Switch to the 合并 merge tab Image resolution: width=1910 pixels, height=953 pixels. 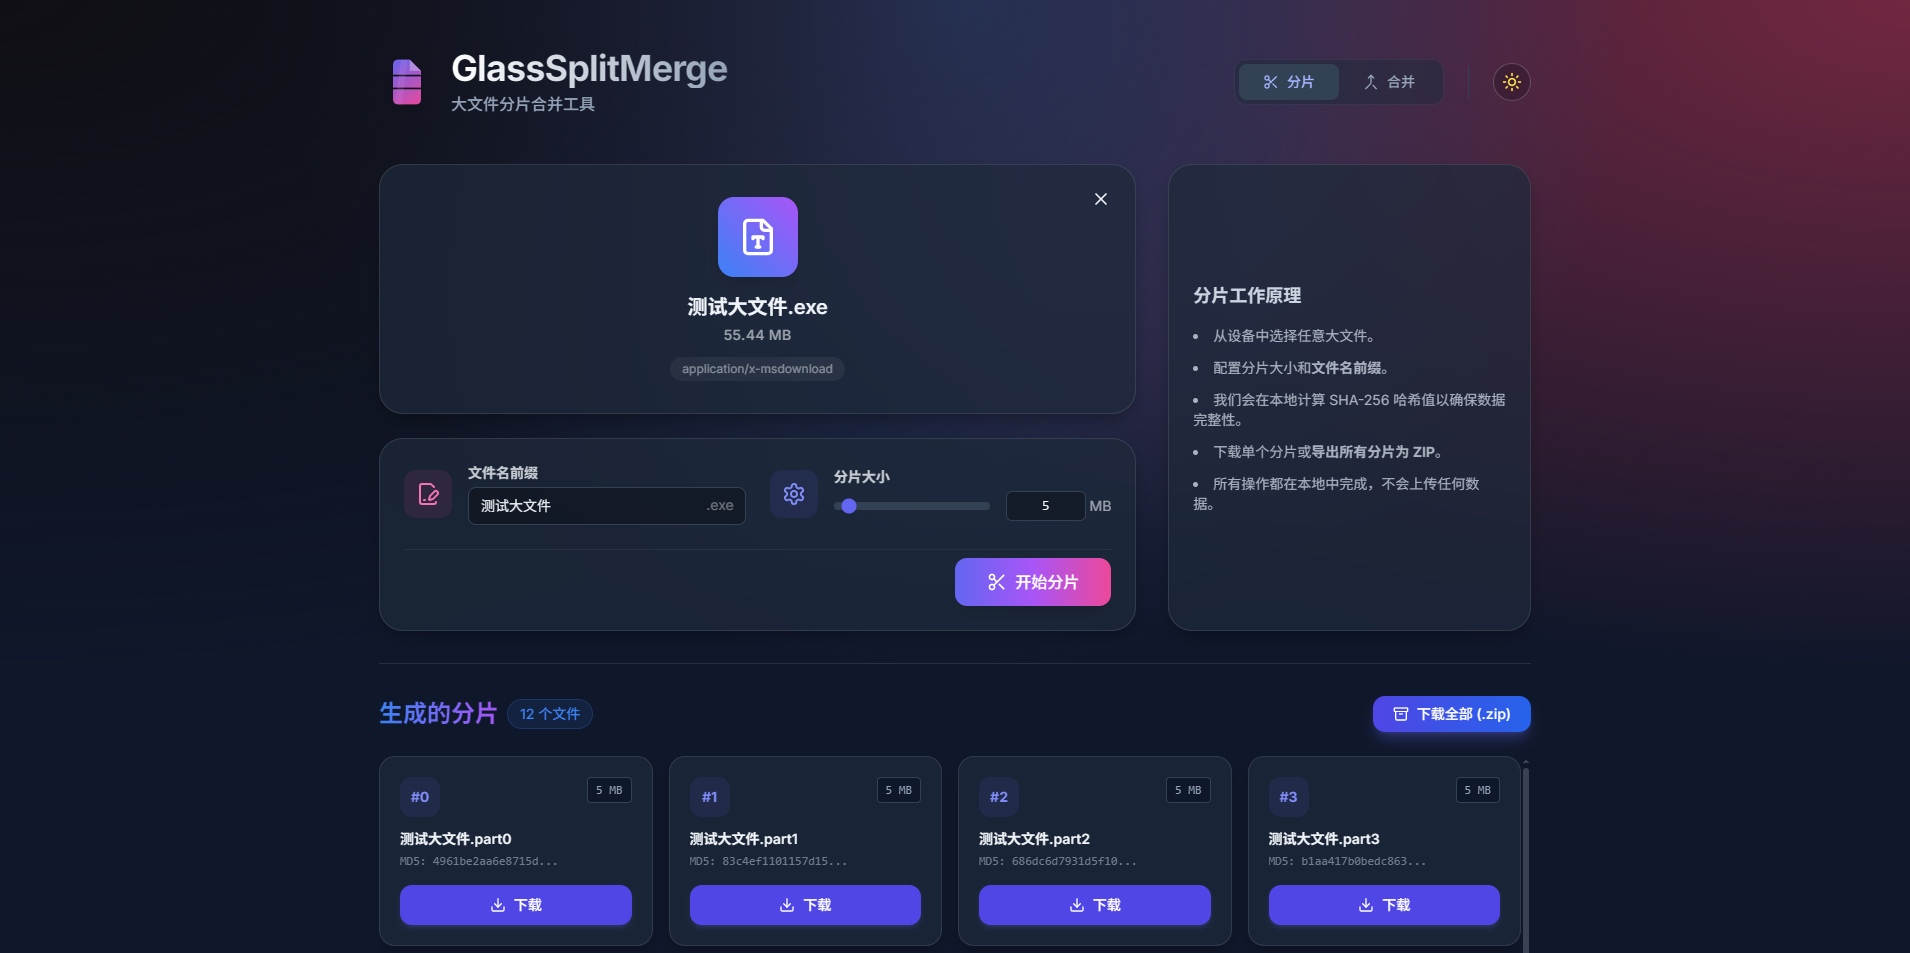pyautogui.click(x=1390, y=82)
